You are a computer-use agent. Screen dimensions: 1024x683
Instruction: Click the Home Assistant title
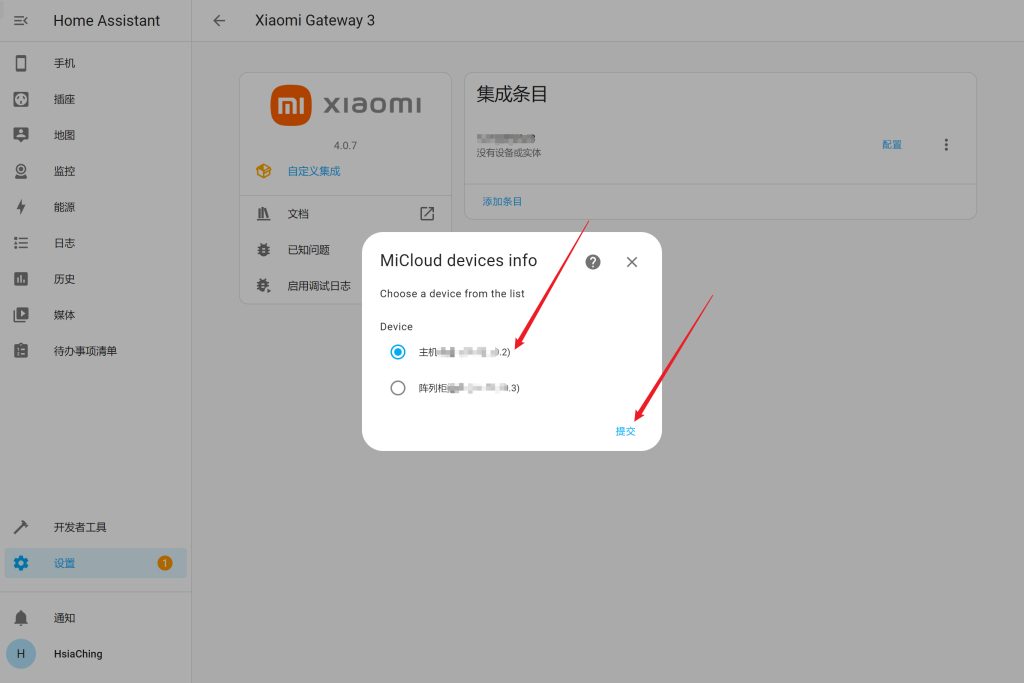tap(106, 21)
